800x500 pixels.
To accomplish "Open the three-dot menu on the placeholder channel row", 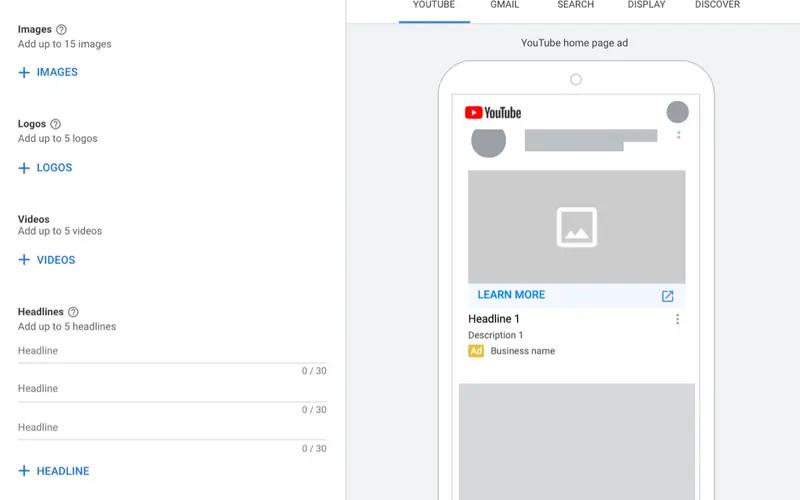I will (679, 135).
